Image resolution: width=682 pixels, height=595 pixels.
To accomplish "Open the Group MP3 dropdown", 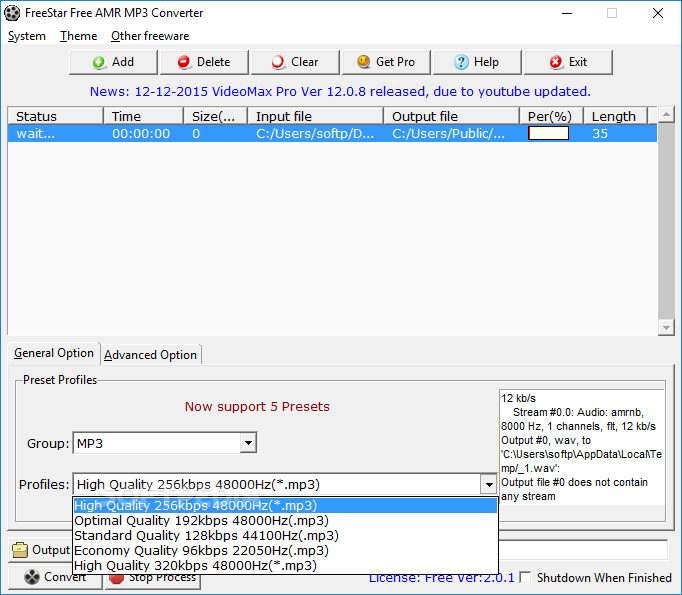I will coord(248,443).
